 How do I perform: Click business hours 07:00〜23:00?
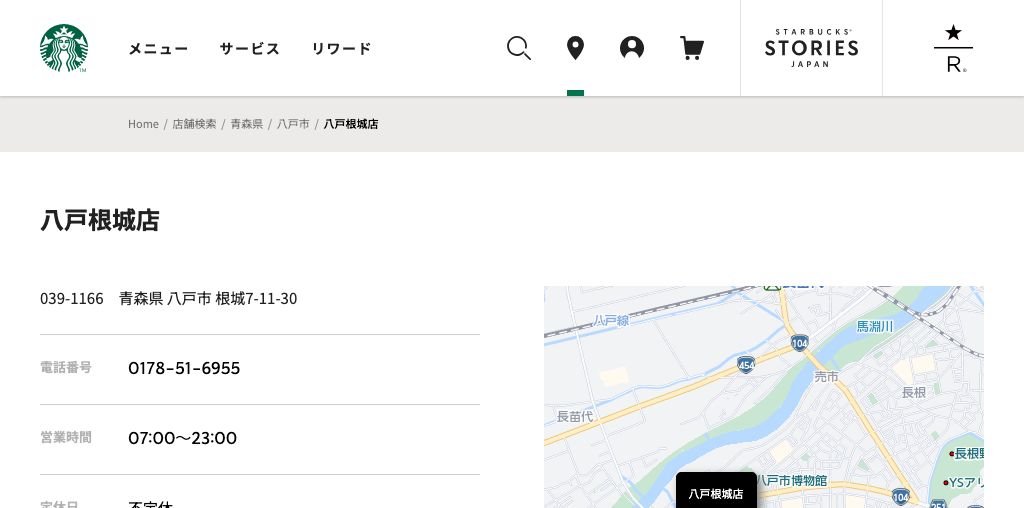(182, 438)
